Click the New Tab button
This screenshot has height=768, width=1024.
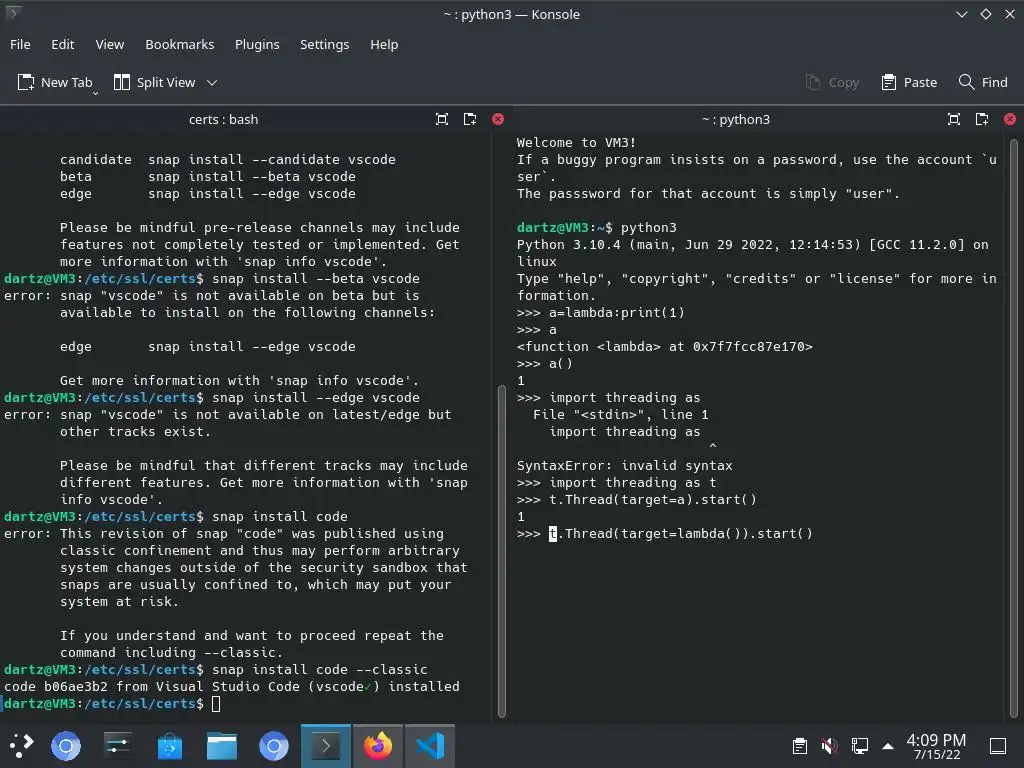pos(55,82)
